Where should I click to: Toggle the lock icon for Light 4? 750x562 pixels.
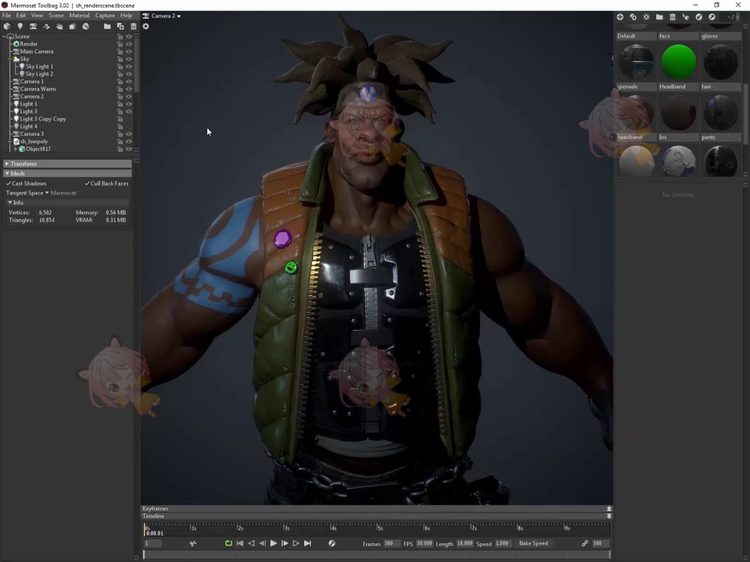point(120,126)
